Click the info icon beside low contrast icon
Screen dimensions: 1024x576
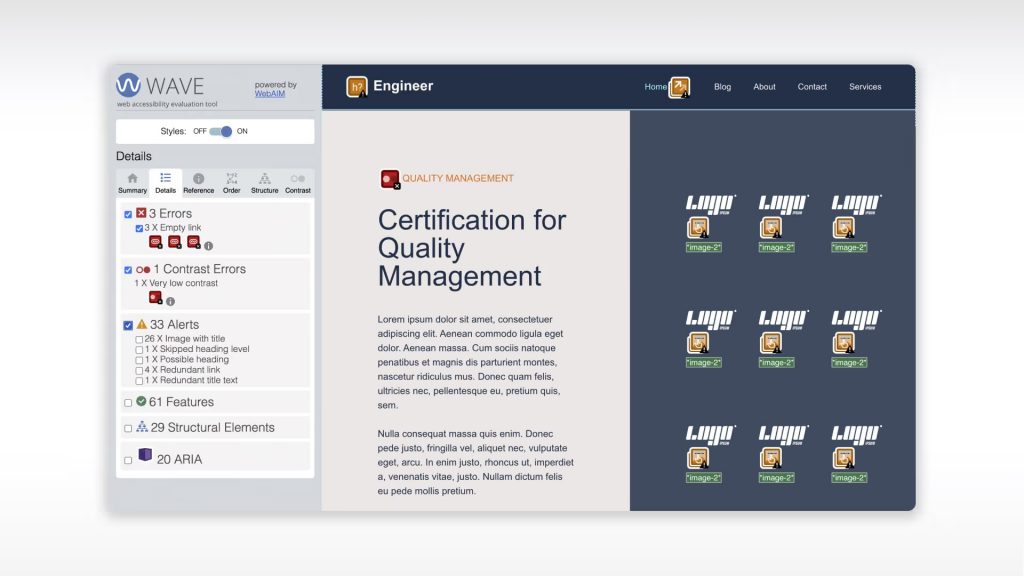tap(170, 301)
